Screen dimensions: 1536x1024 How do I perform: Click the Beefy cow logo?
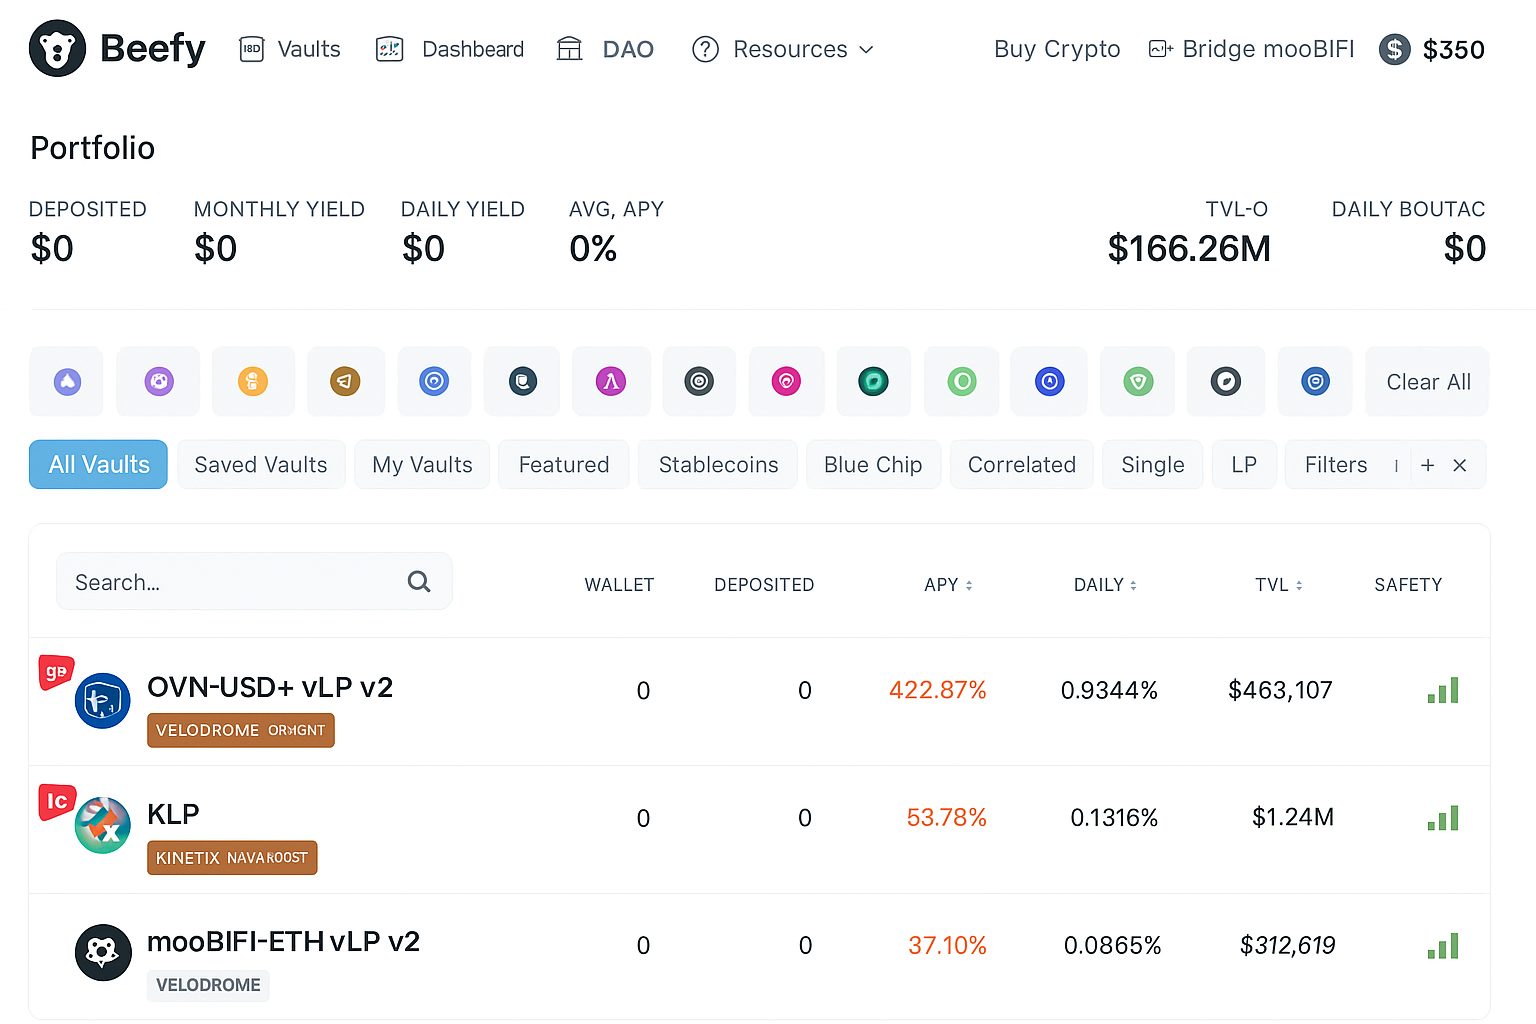coord(57,48)
